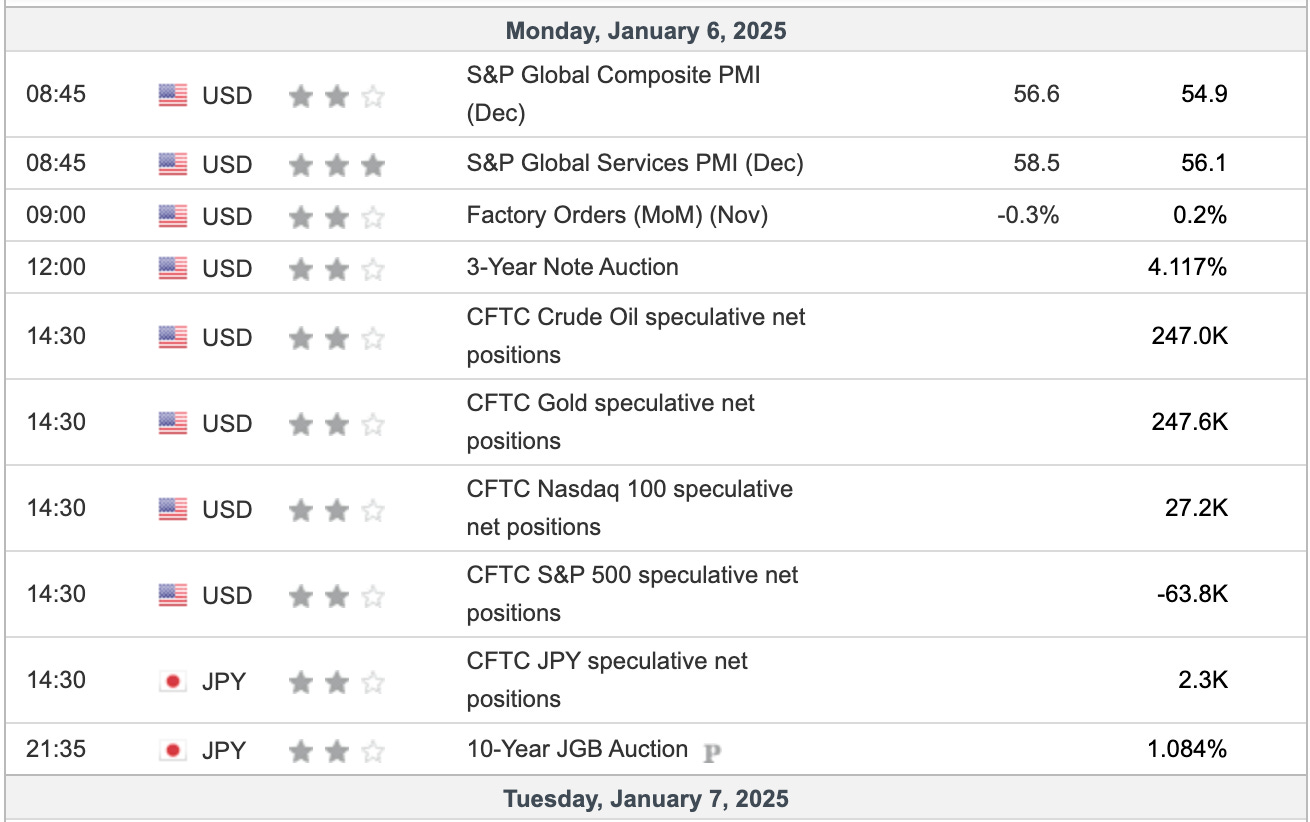Screen dimensions: 1310x822
Task: Open the 3-Year Note Auction event
Action: point(572,267)
